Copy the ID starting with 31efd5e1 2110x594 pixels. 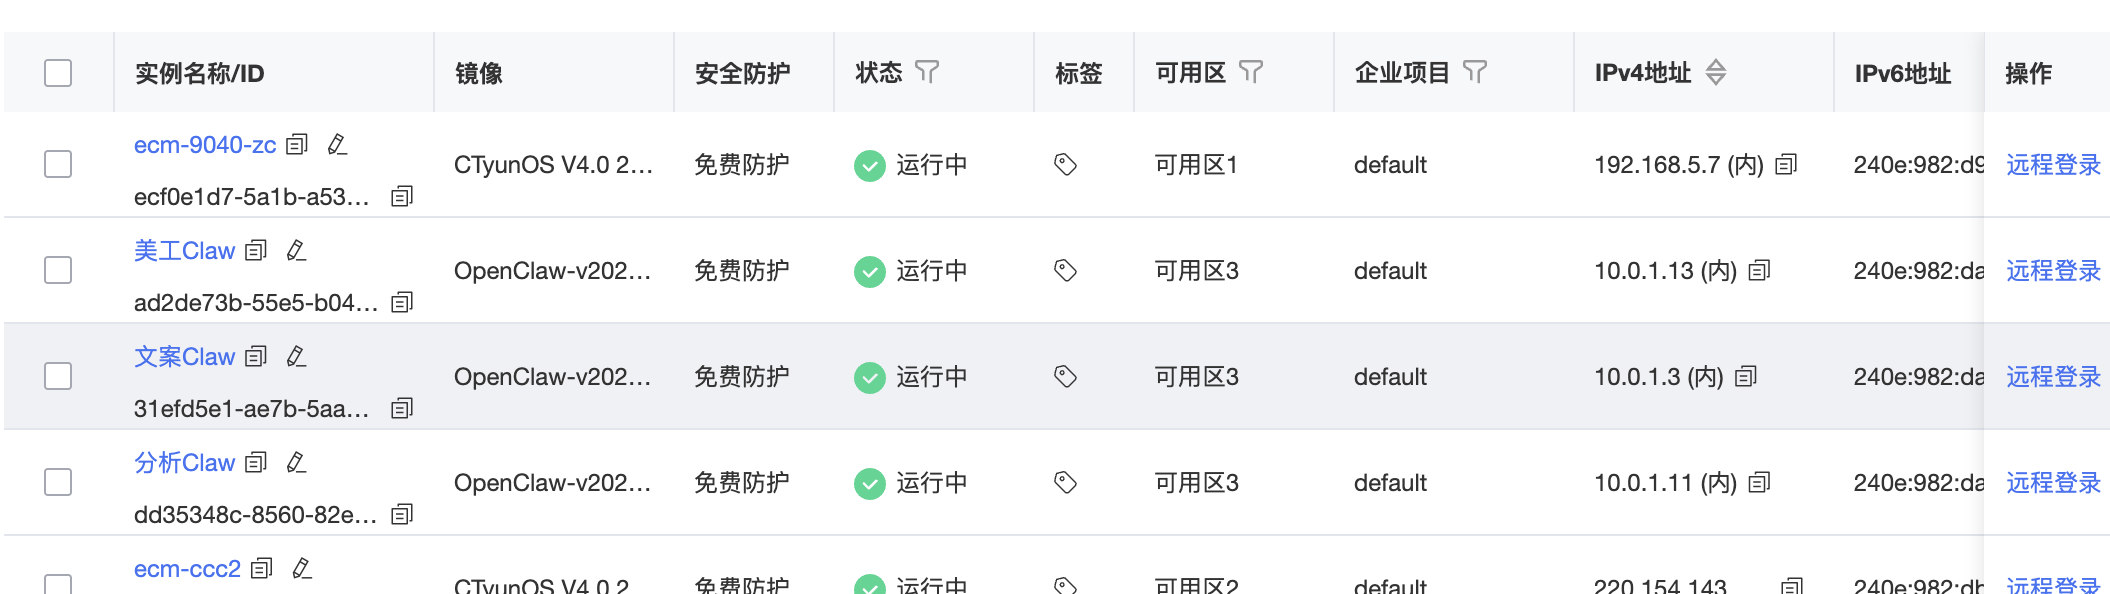(402, 408)
